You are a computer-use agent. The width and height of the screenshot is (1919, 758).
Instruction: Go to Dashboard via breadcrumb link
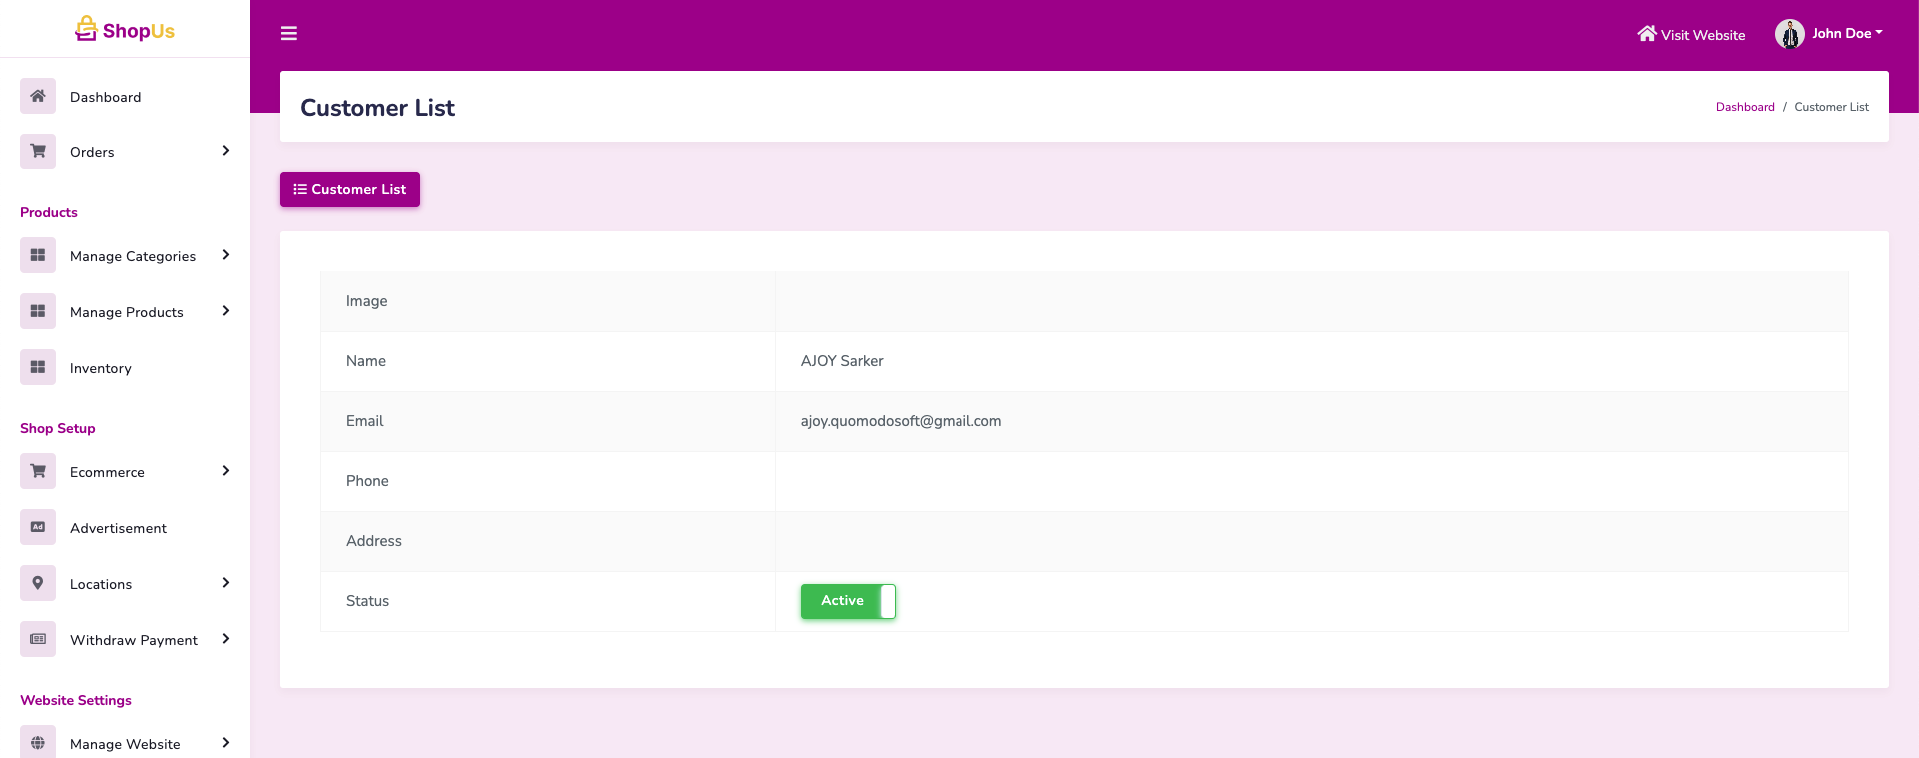click(1745, 107)
